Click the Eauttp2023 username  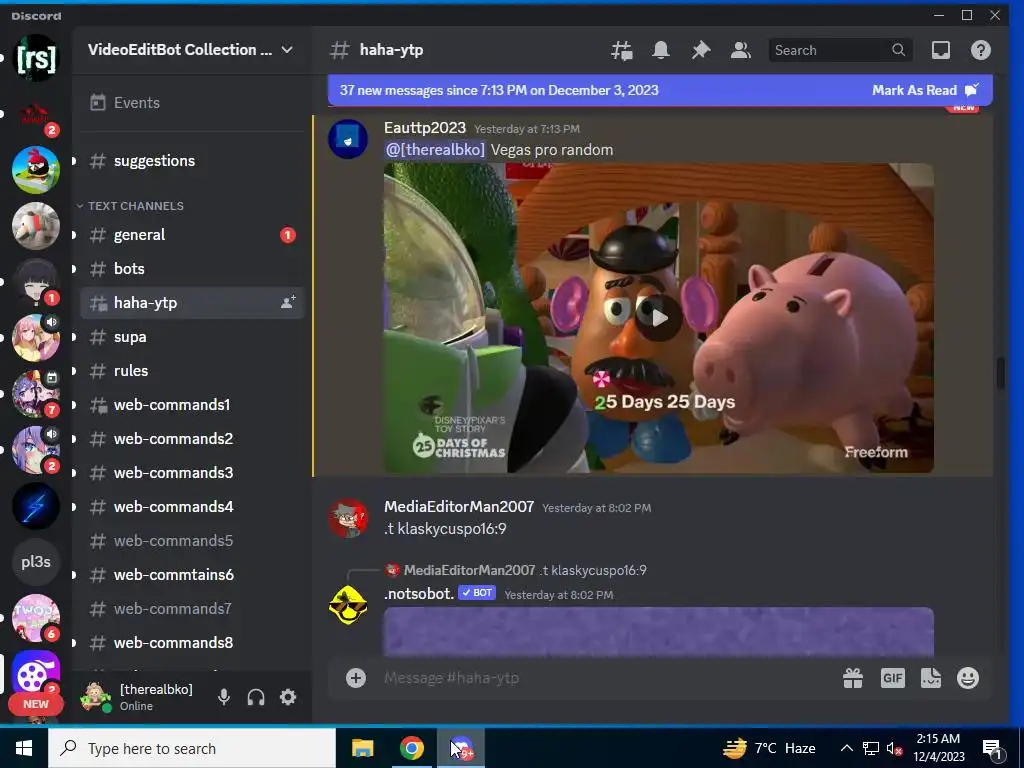click(x=424, y=128)
